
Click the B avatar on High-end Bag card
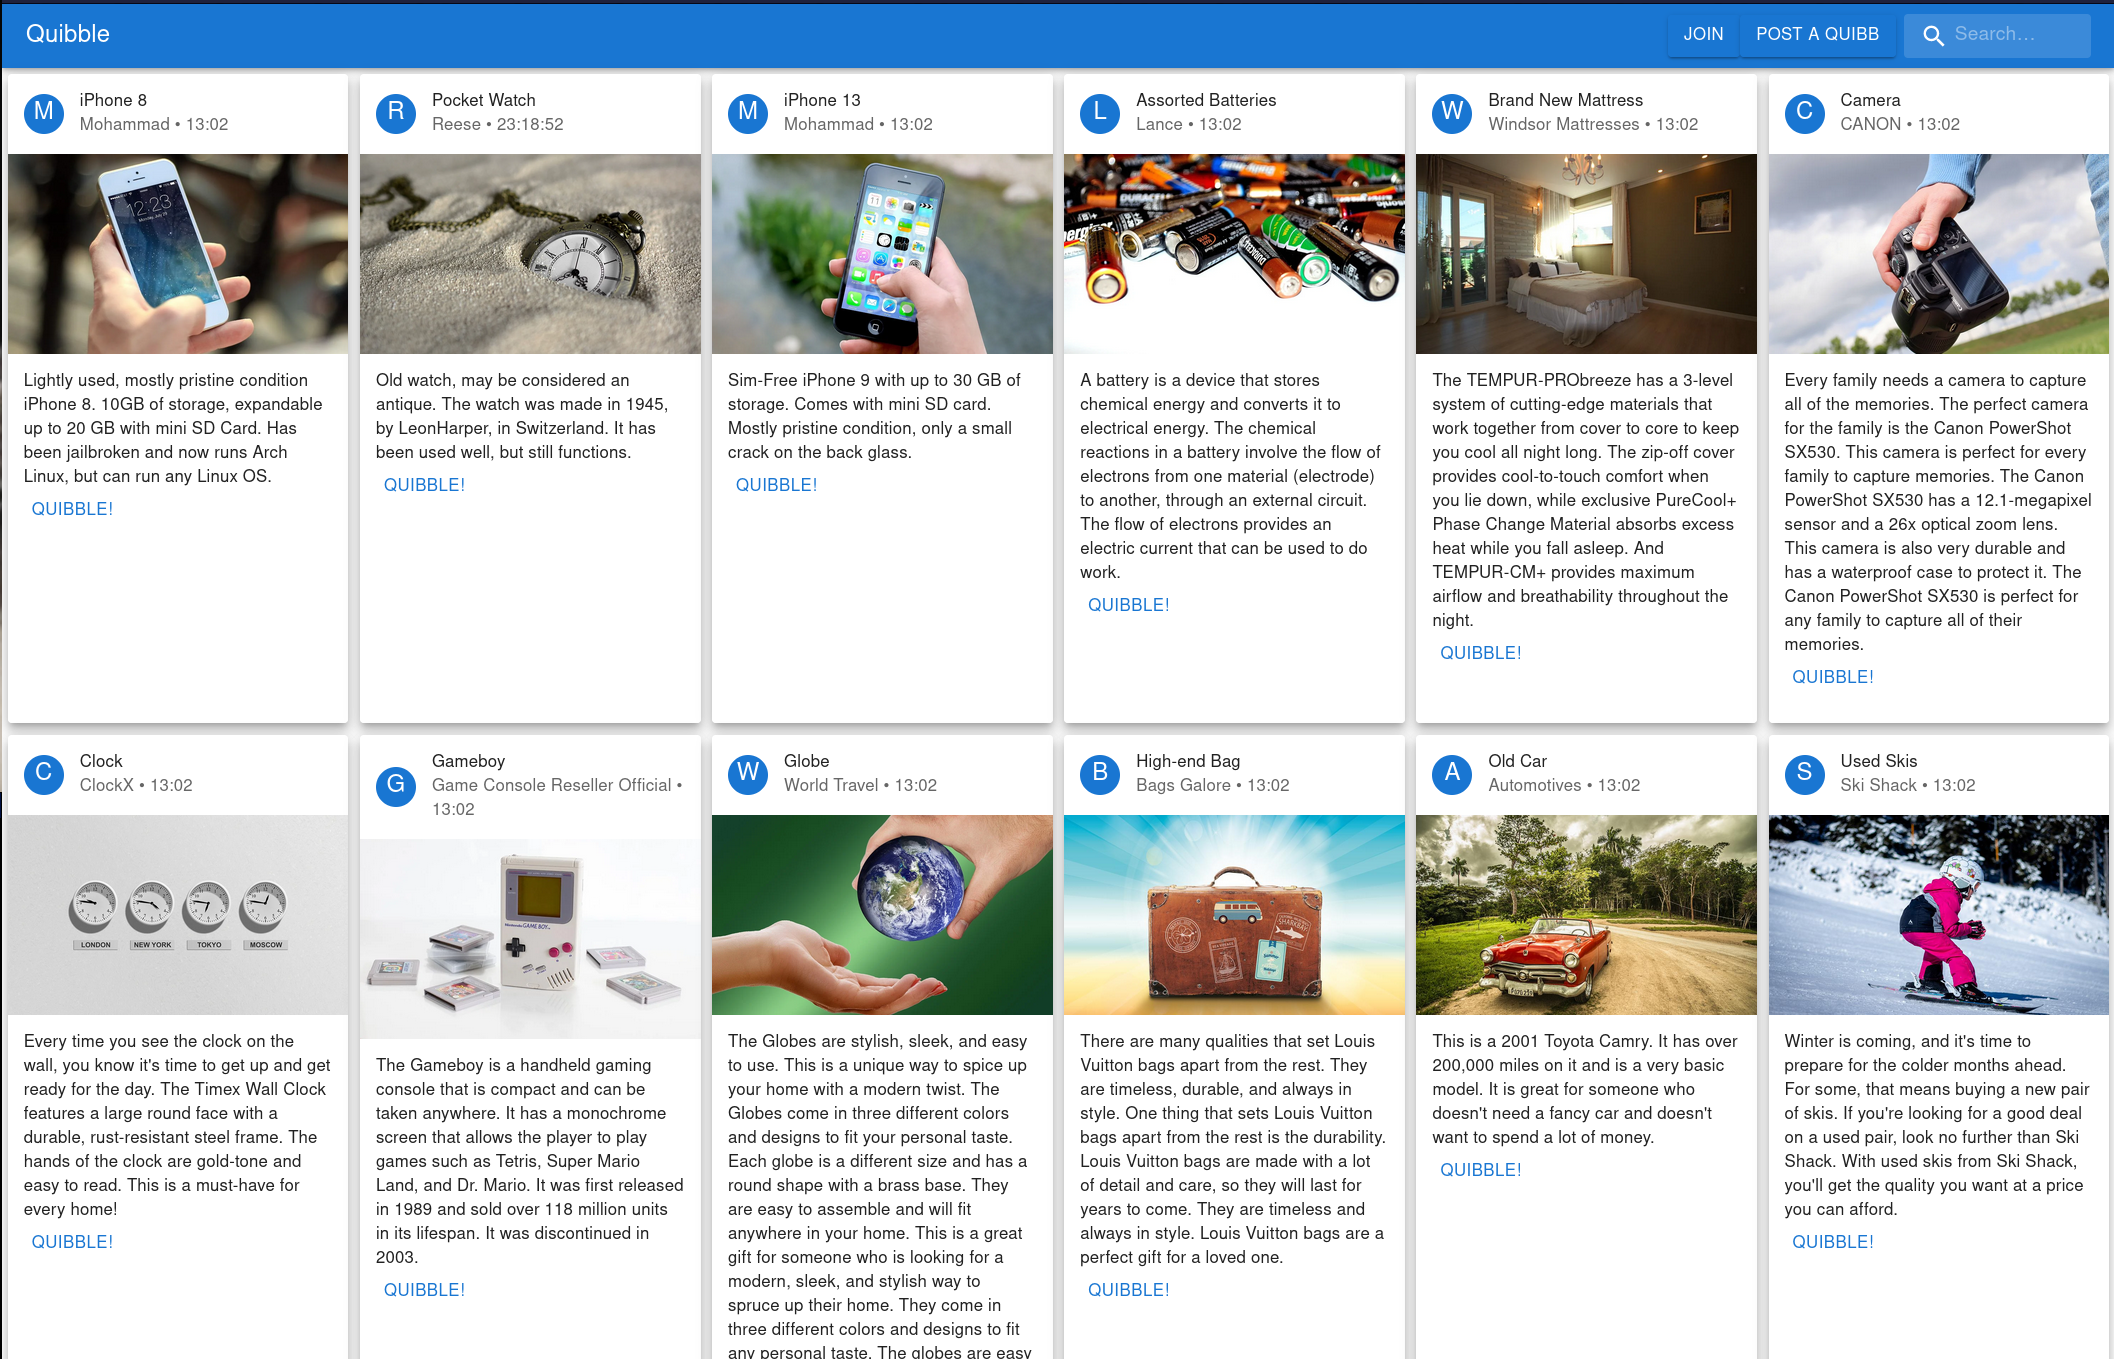pyautogui.click(x=1100, y=773)
